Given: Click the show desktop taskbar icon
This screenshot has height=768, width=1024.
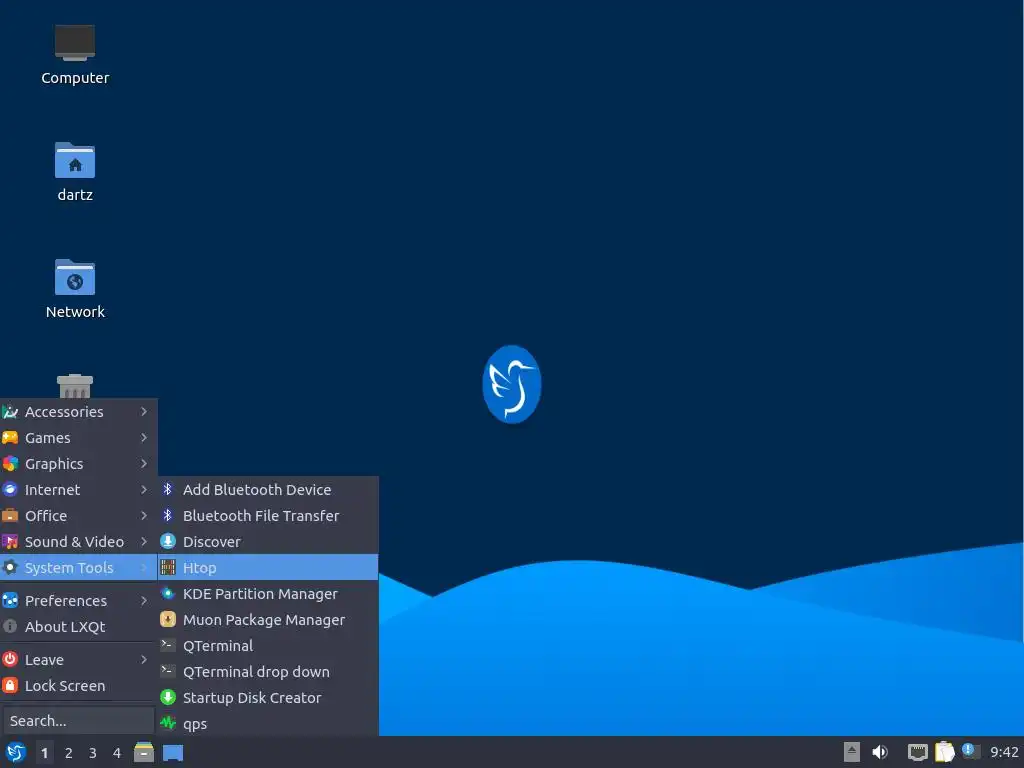Looking at the screenshot, I should point(173,753).
